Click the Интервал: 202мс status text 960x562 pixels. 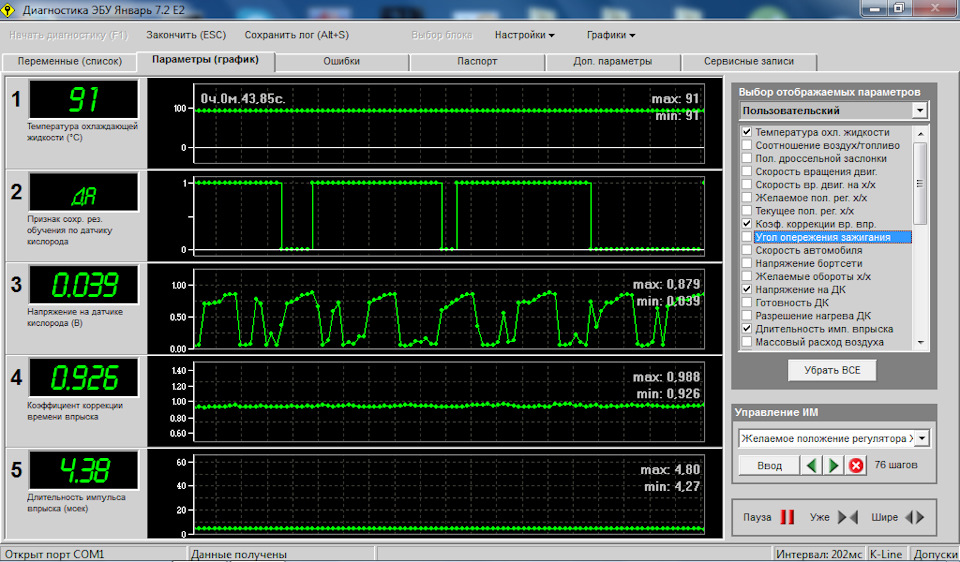pyautogui.click(x=819, y=554)
